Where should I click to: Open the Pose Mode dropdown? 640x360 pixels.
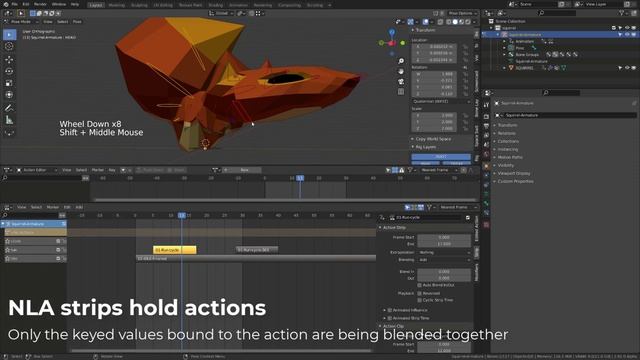(x=20, y=22)
